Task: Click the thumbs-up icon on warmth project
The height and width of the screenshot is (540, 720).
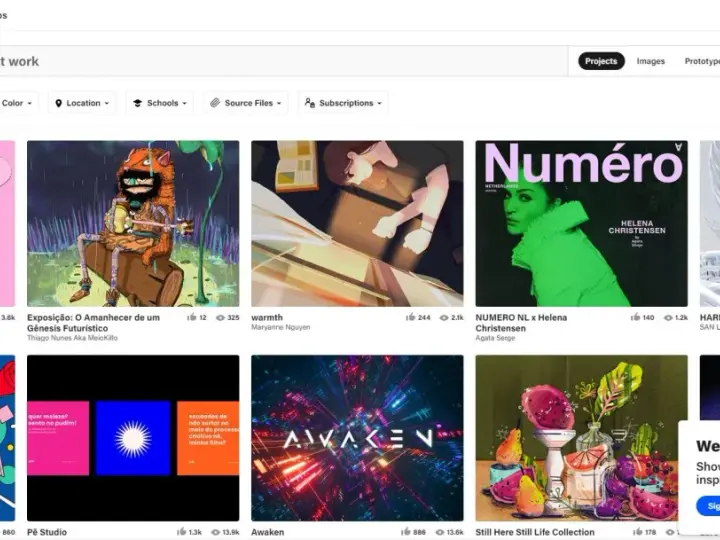Action: click(411, 317)
